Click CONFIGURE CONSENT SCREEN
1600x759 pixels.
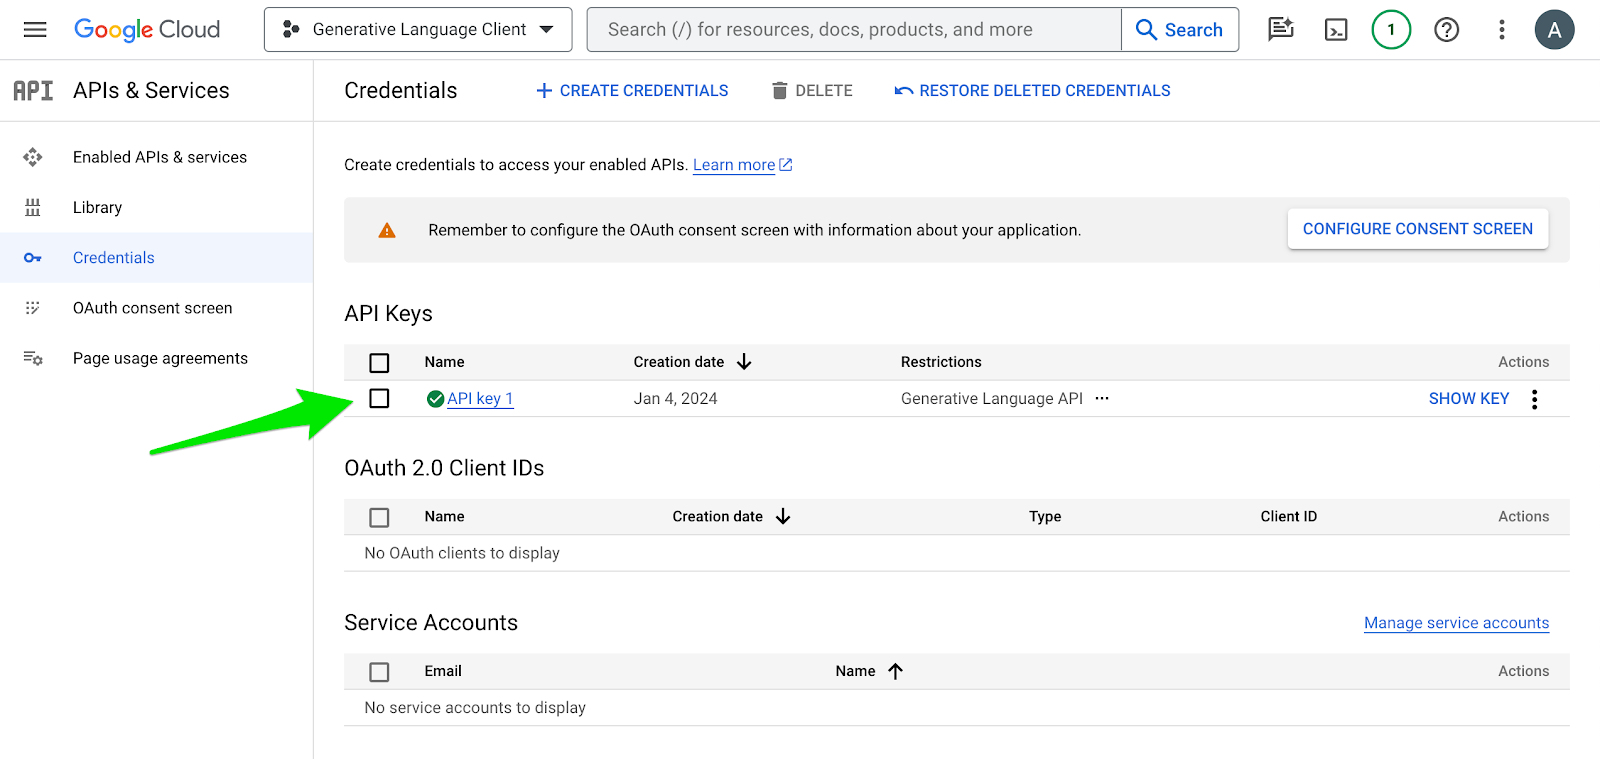[x=1417, y=229]
